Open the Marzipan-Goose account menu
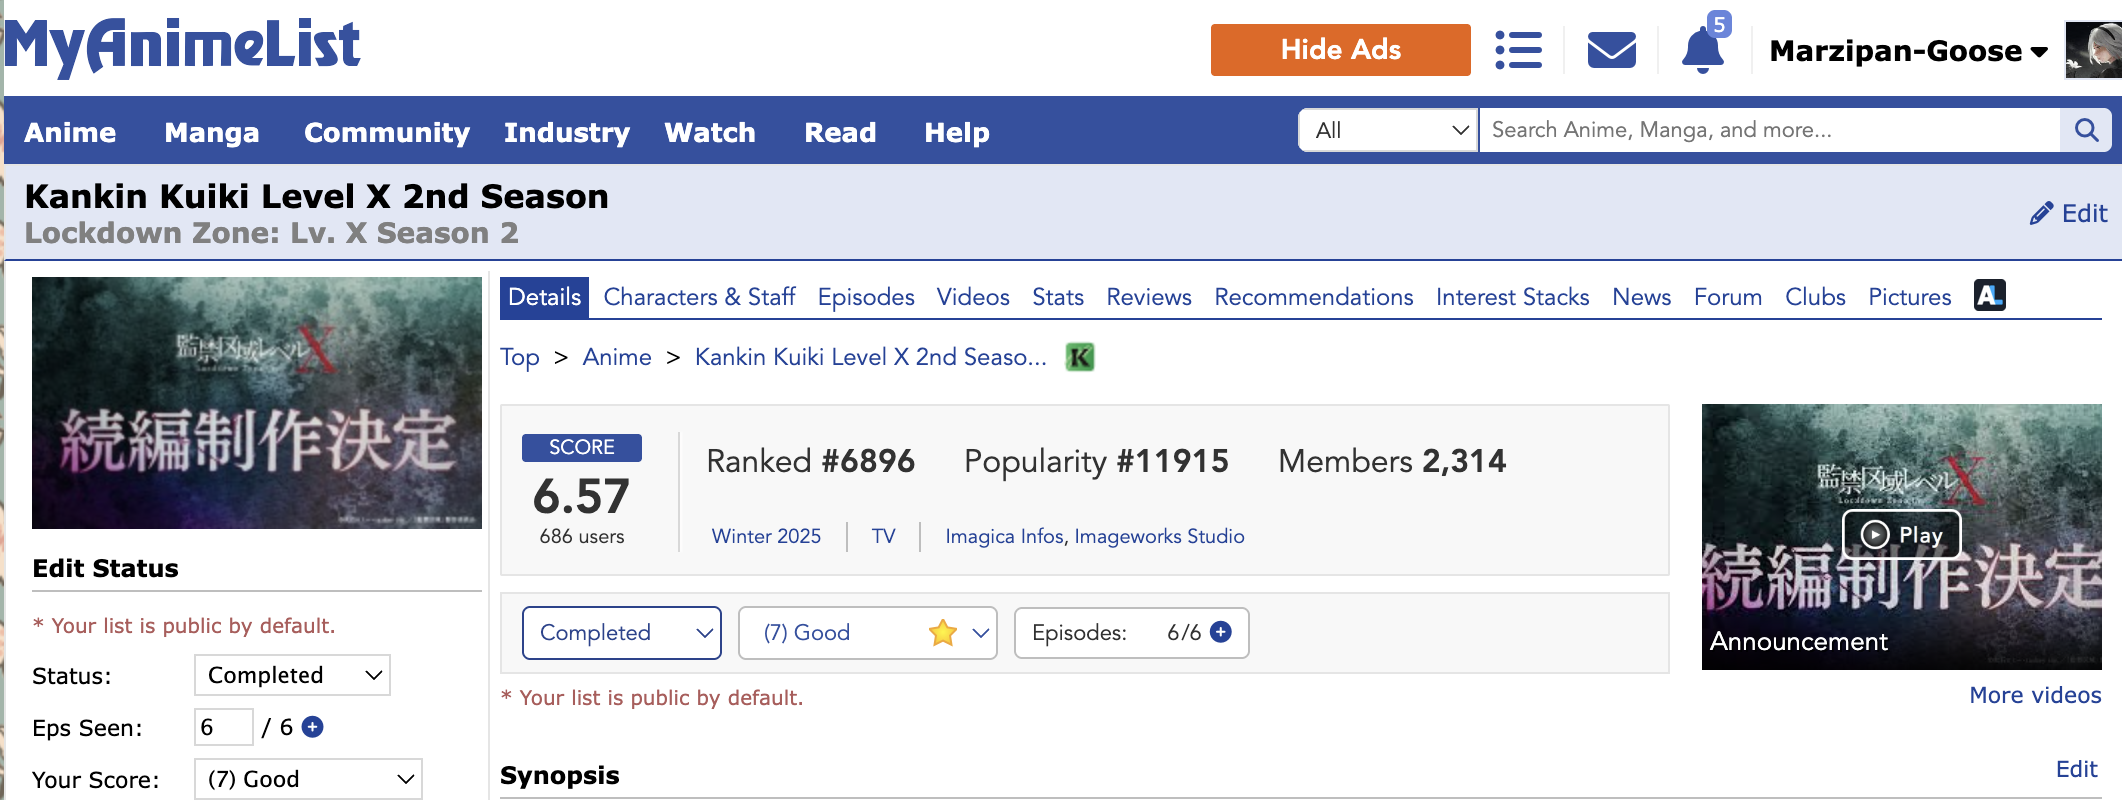This screenshot has width=2122, height=800. click(x=1908, y=51)
